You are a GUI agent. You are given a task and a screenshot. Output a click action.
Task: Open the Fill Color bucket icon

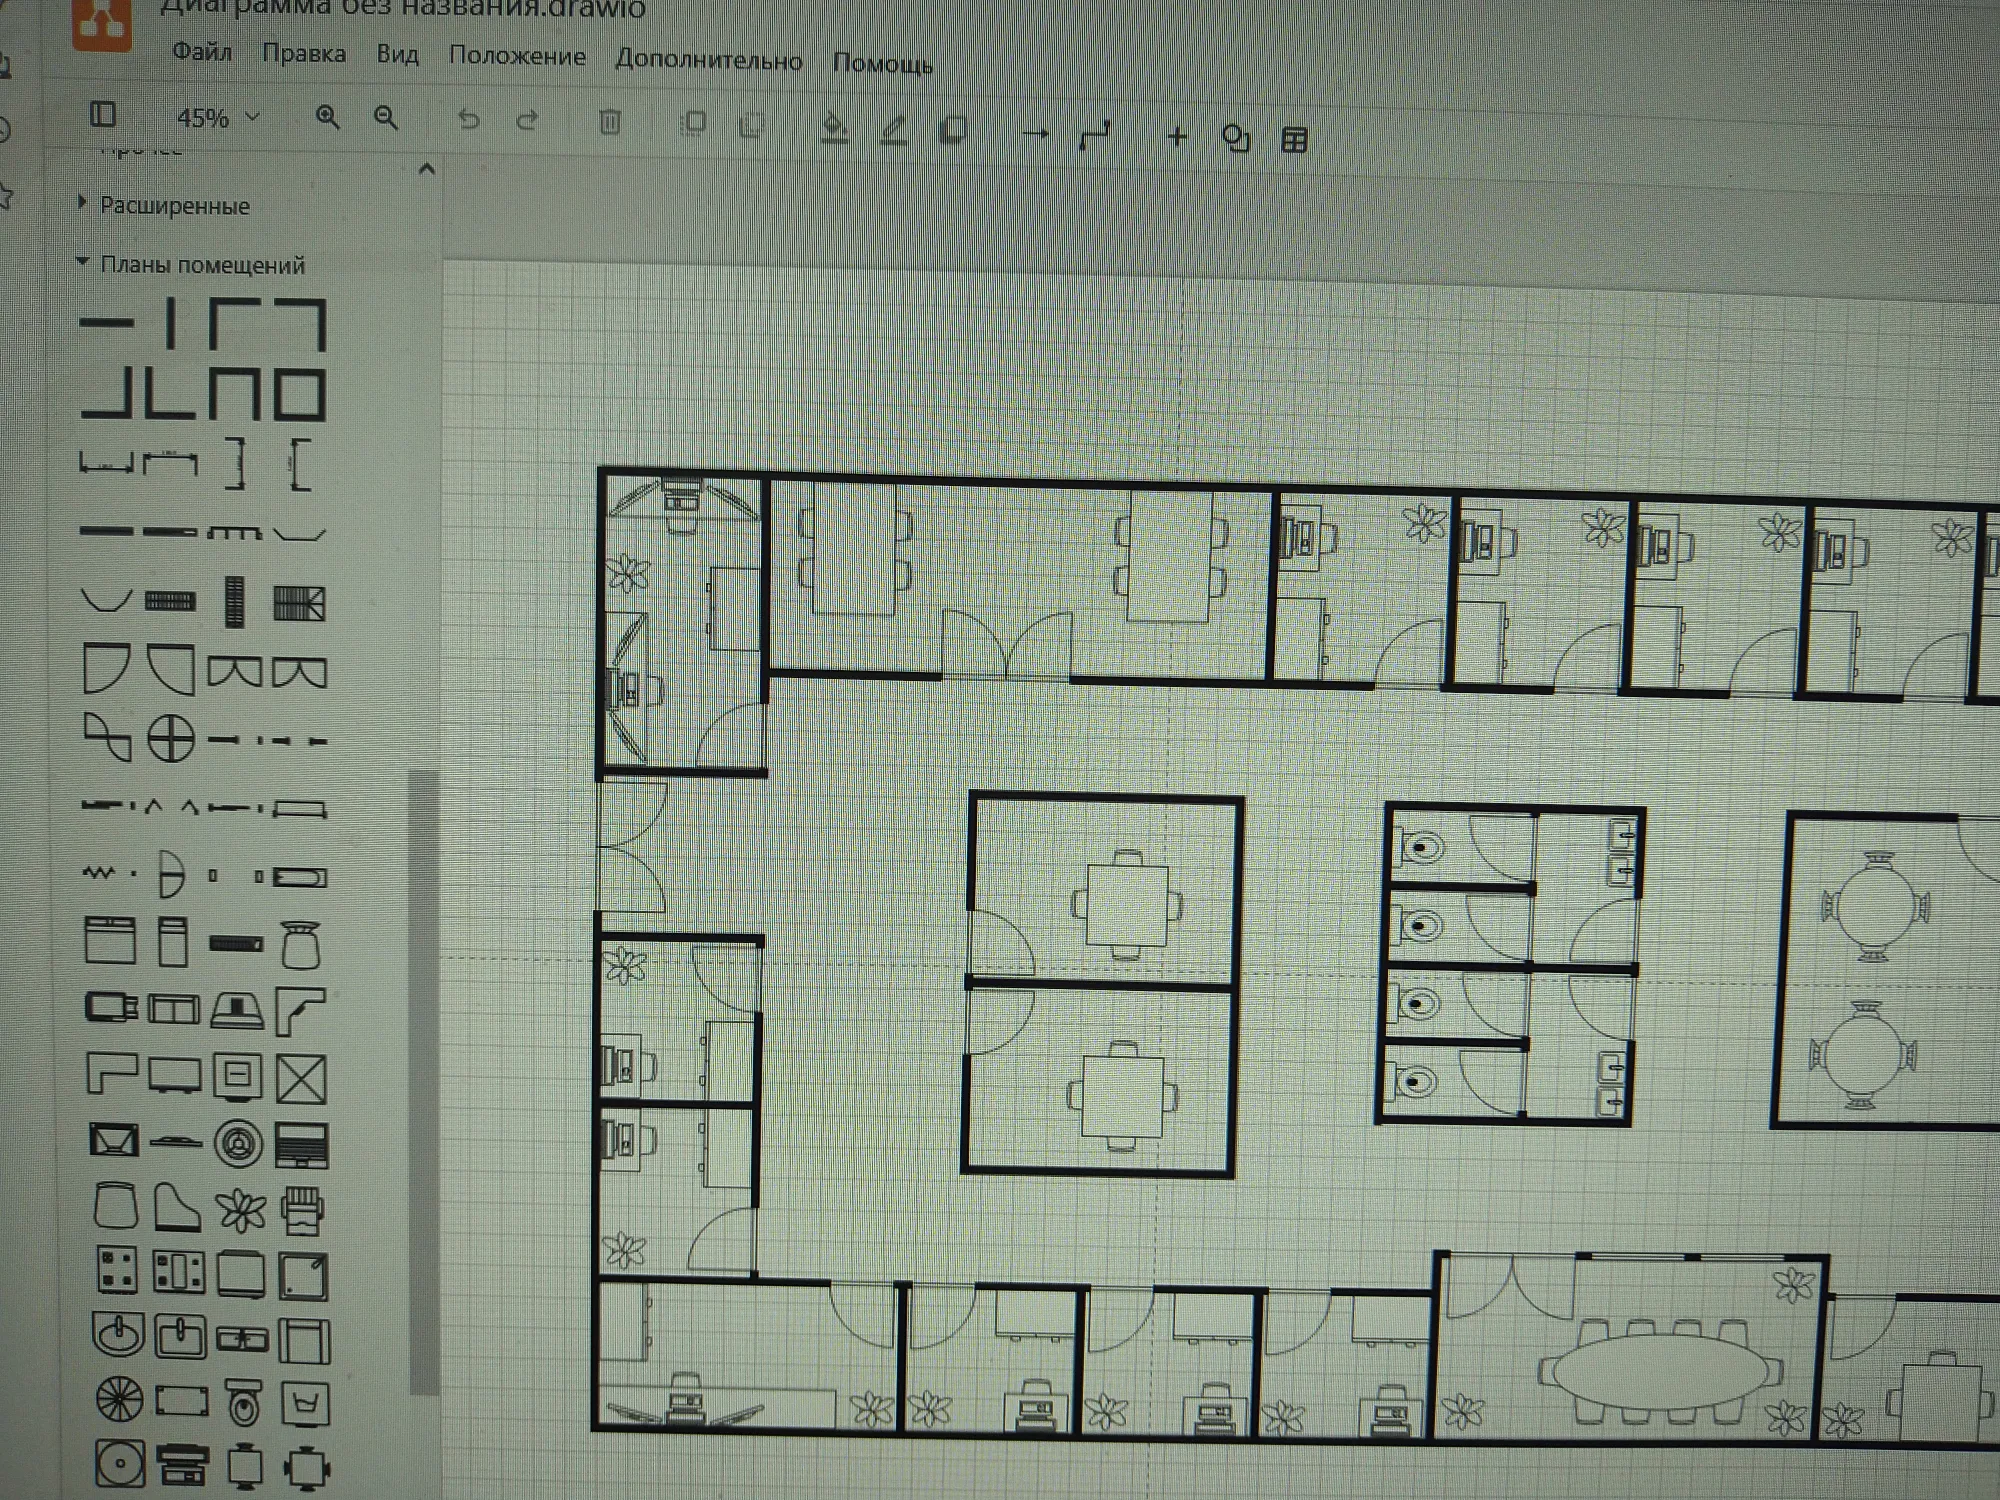[x=834, y=128]
